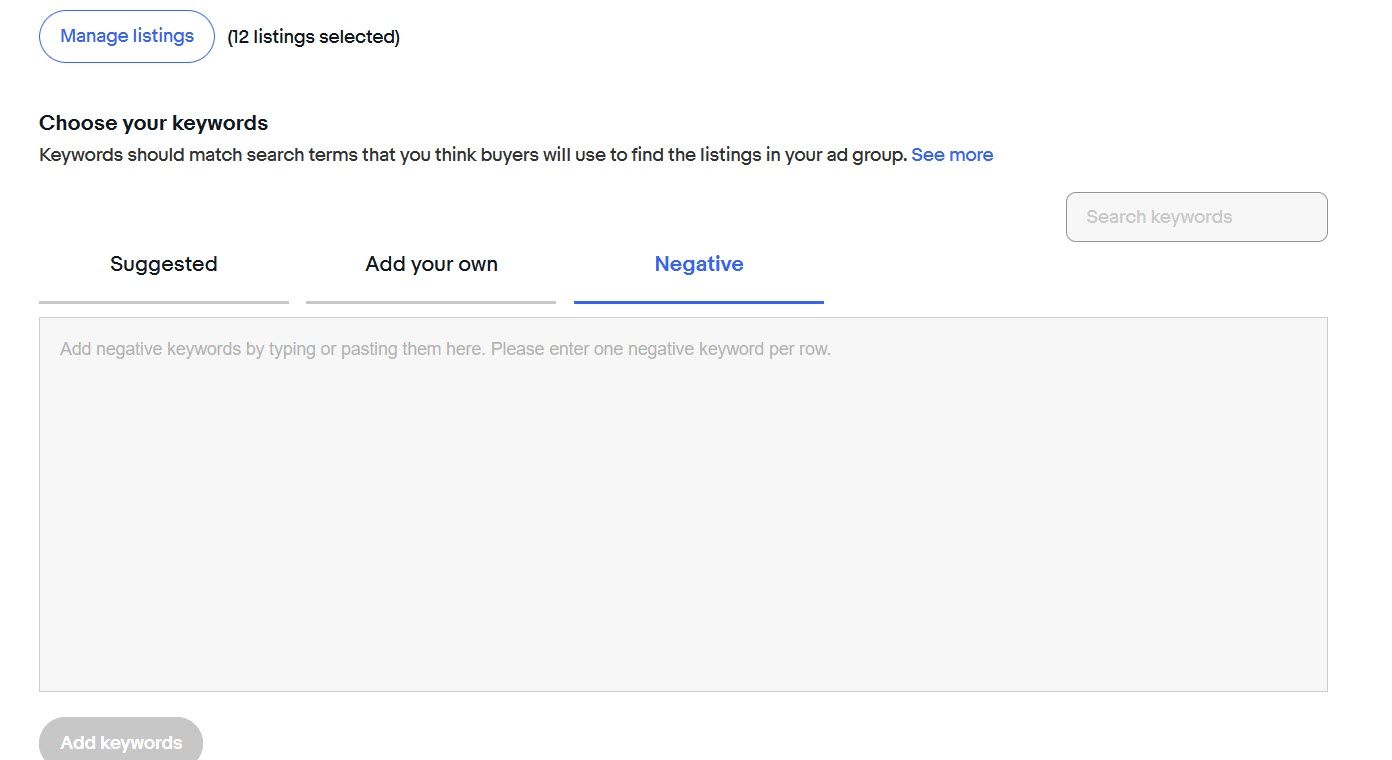Click the Choose your keywords heading
This screenshot has width=1392, height=760.
click(154, 123)
